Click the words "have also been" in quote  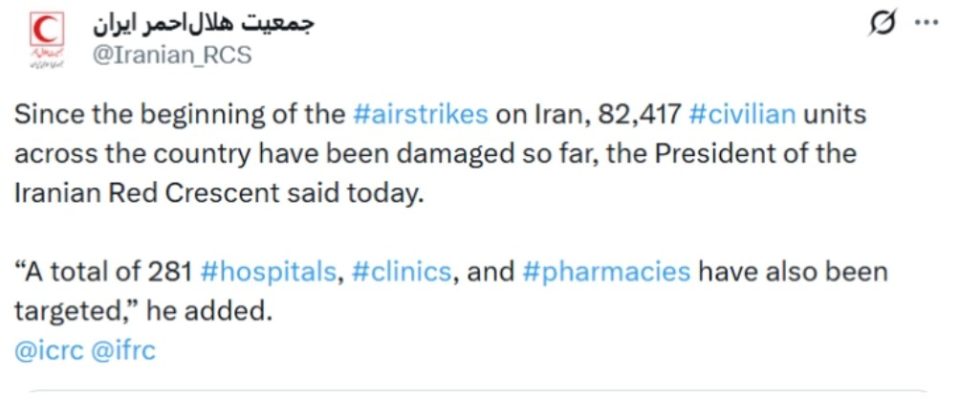[x=792, y=272]
